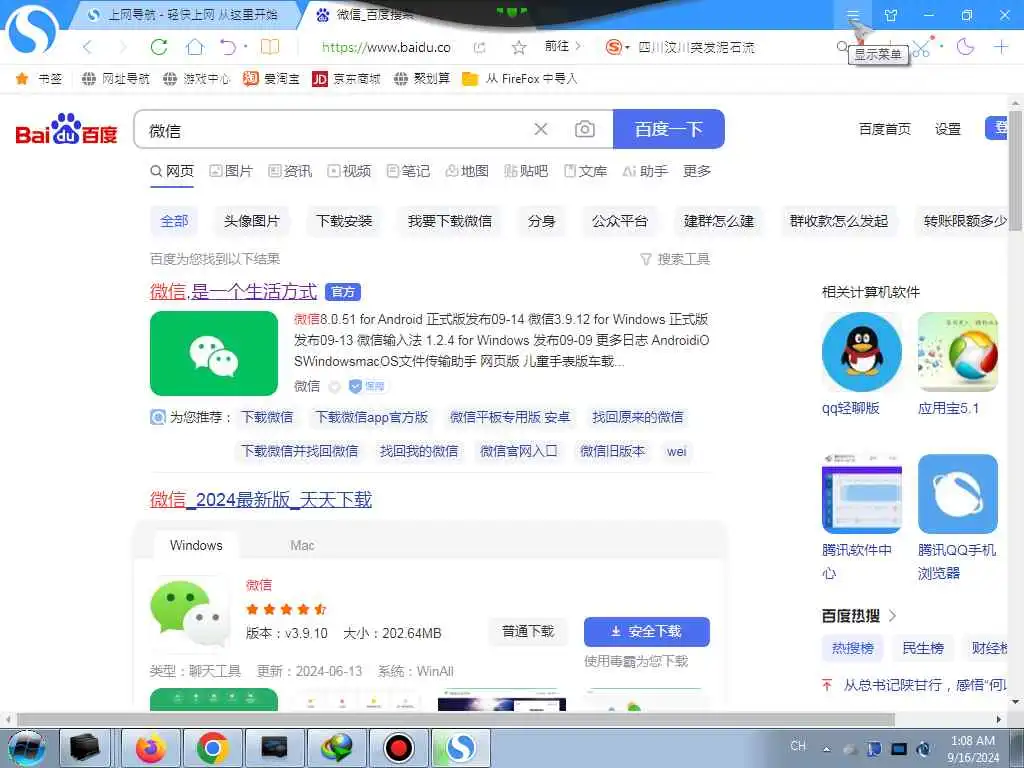Select the 资讯 search tab

tap(290, 171)
